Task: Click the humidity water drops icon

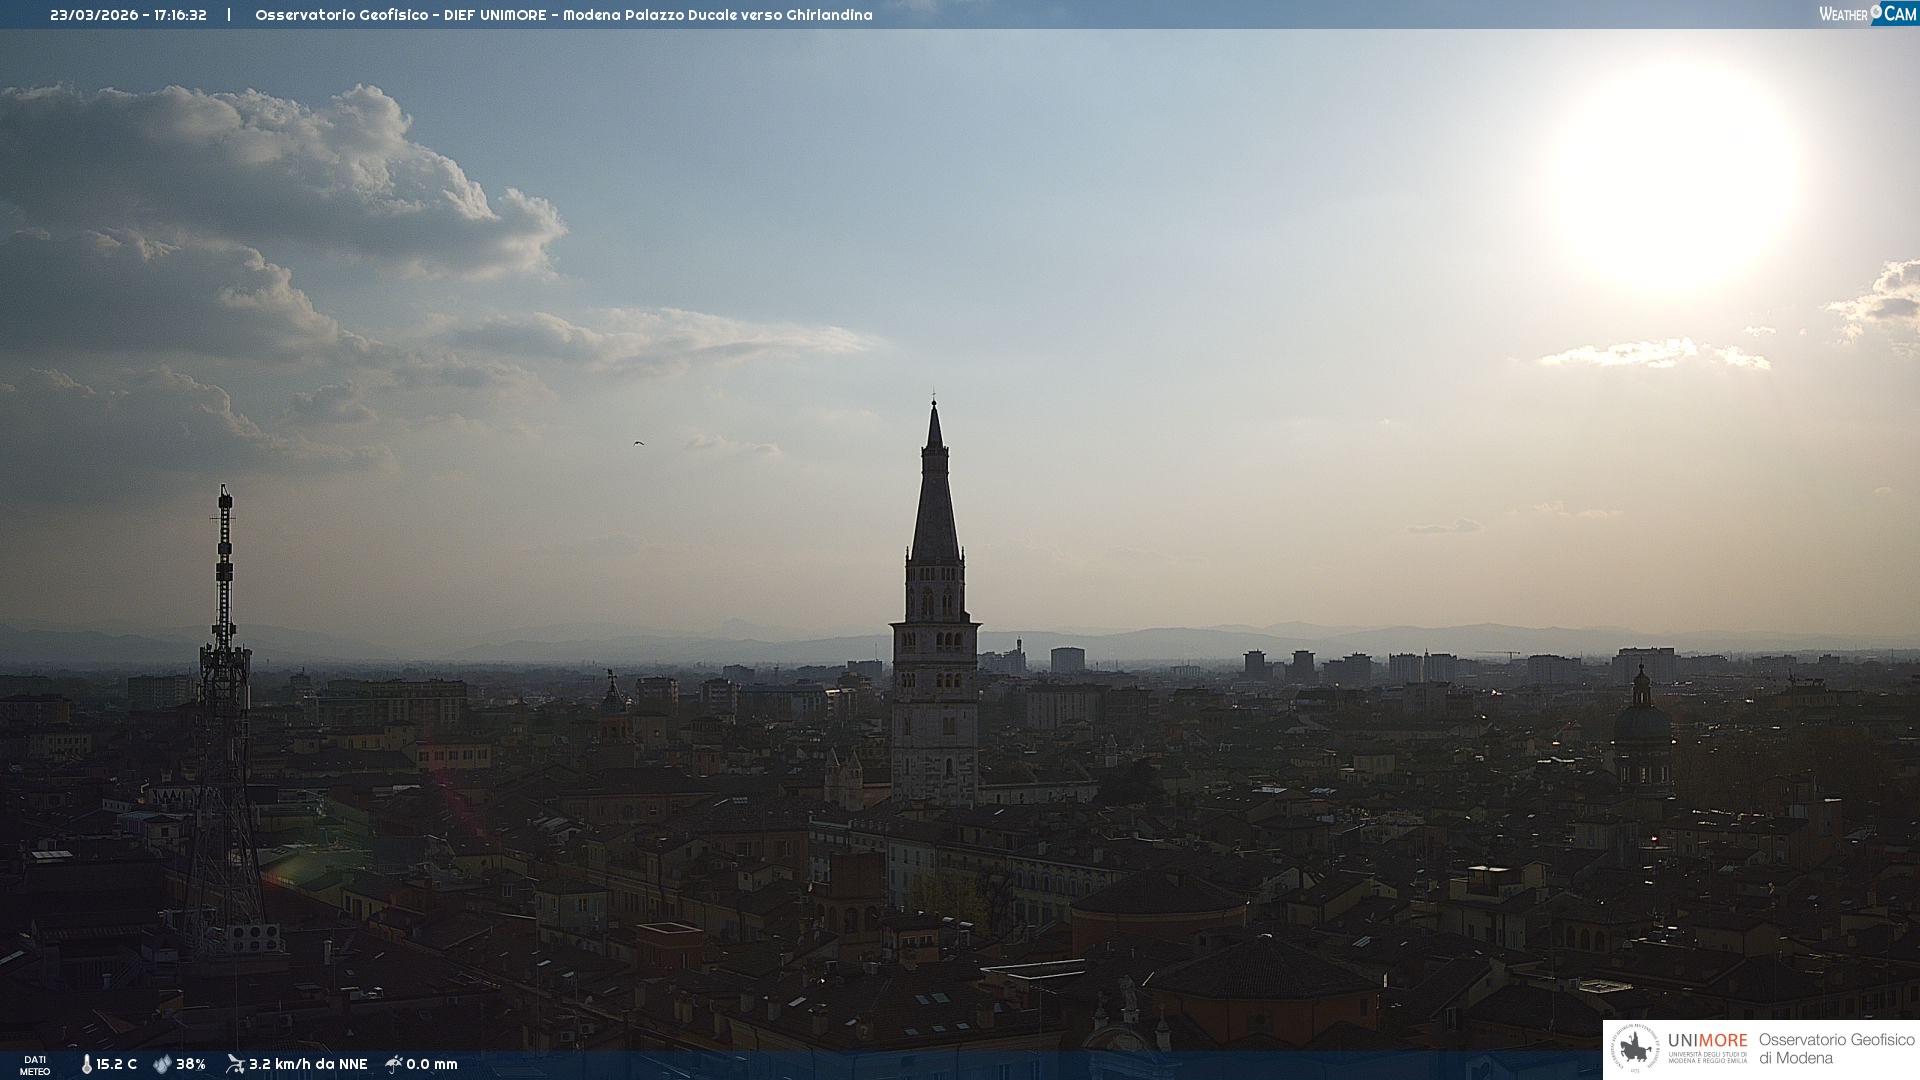Action: click(162, 1064)
